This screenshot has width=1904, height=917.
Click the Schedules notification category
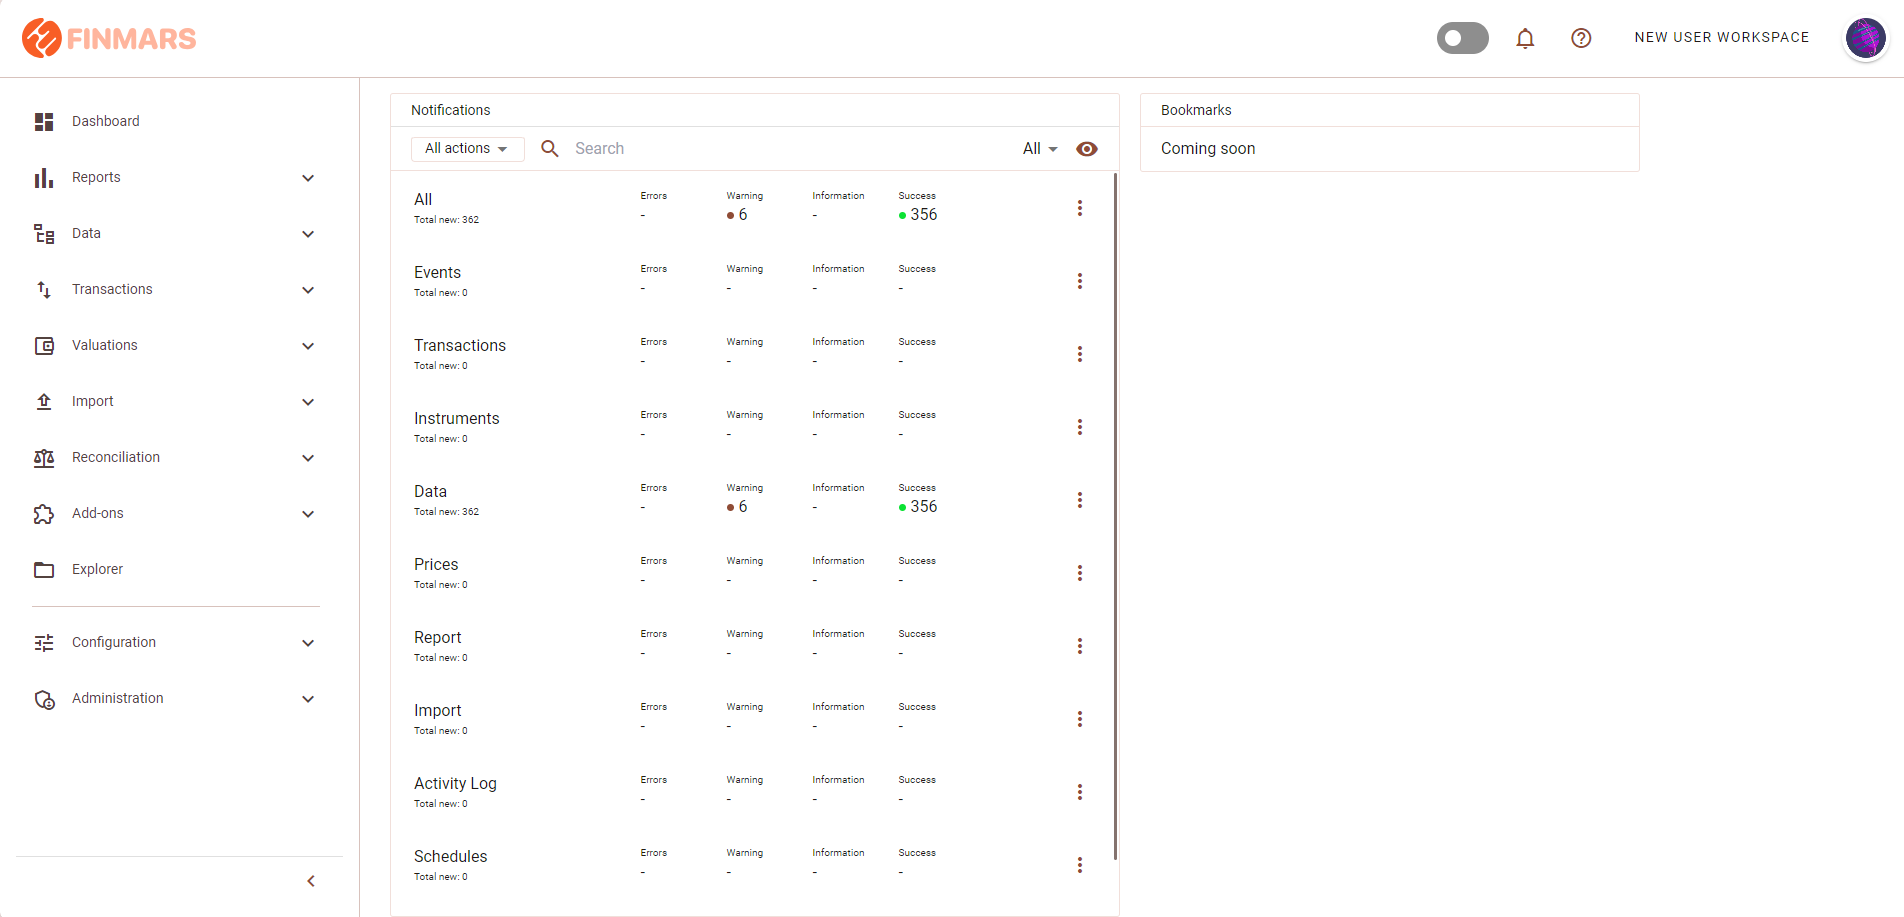tap(451, 856)
